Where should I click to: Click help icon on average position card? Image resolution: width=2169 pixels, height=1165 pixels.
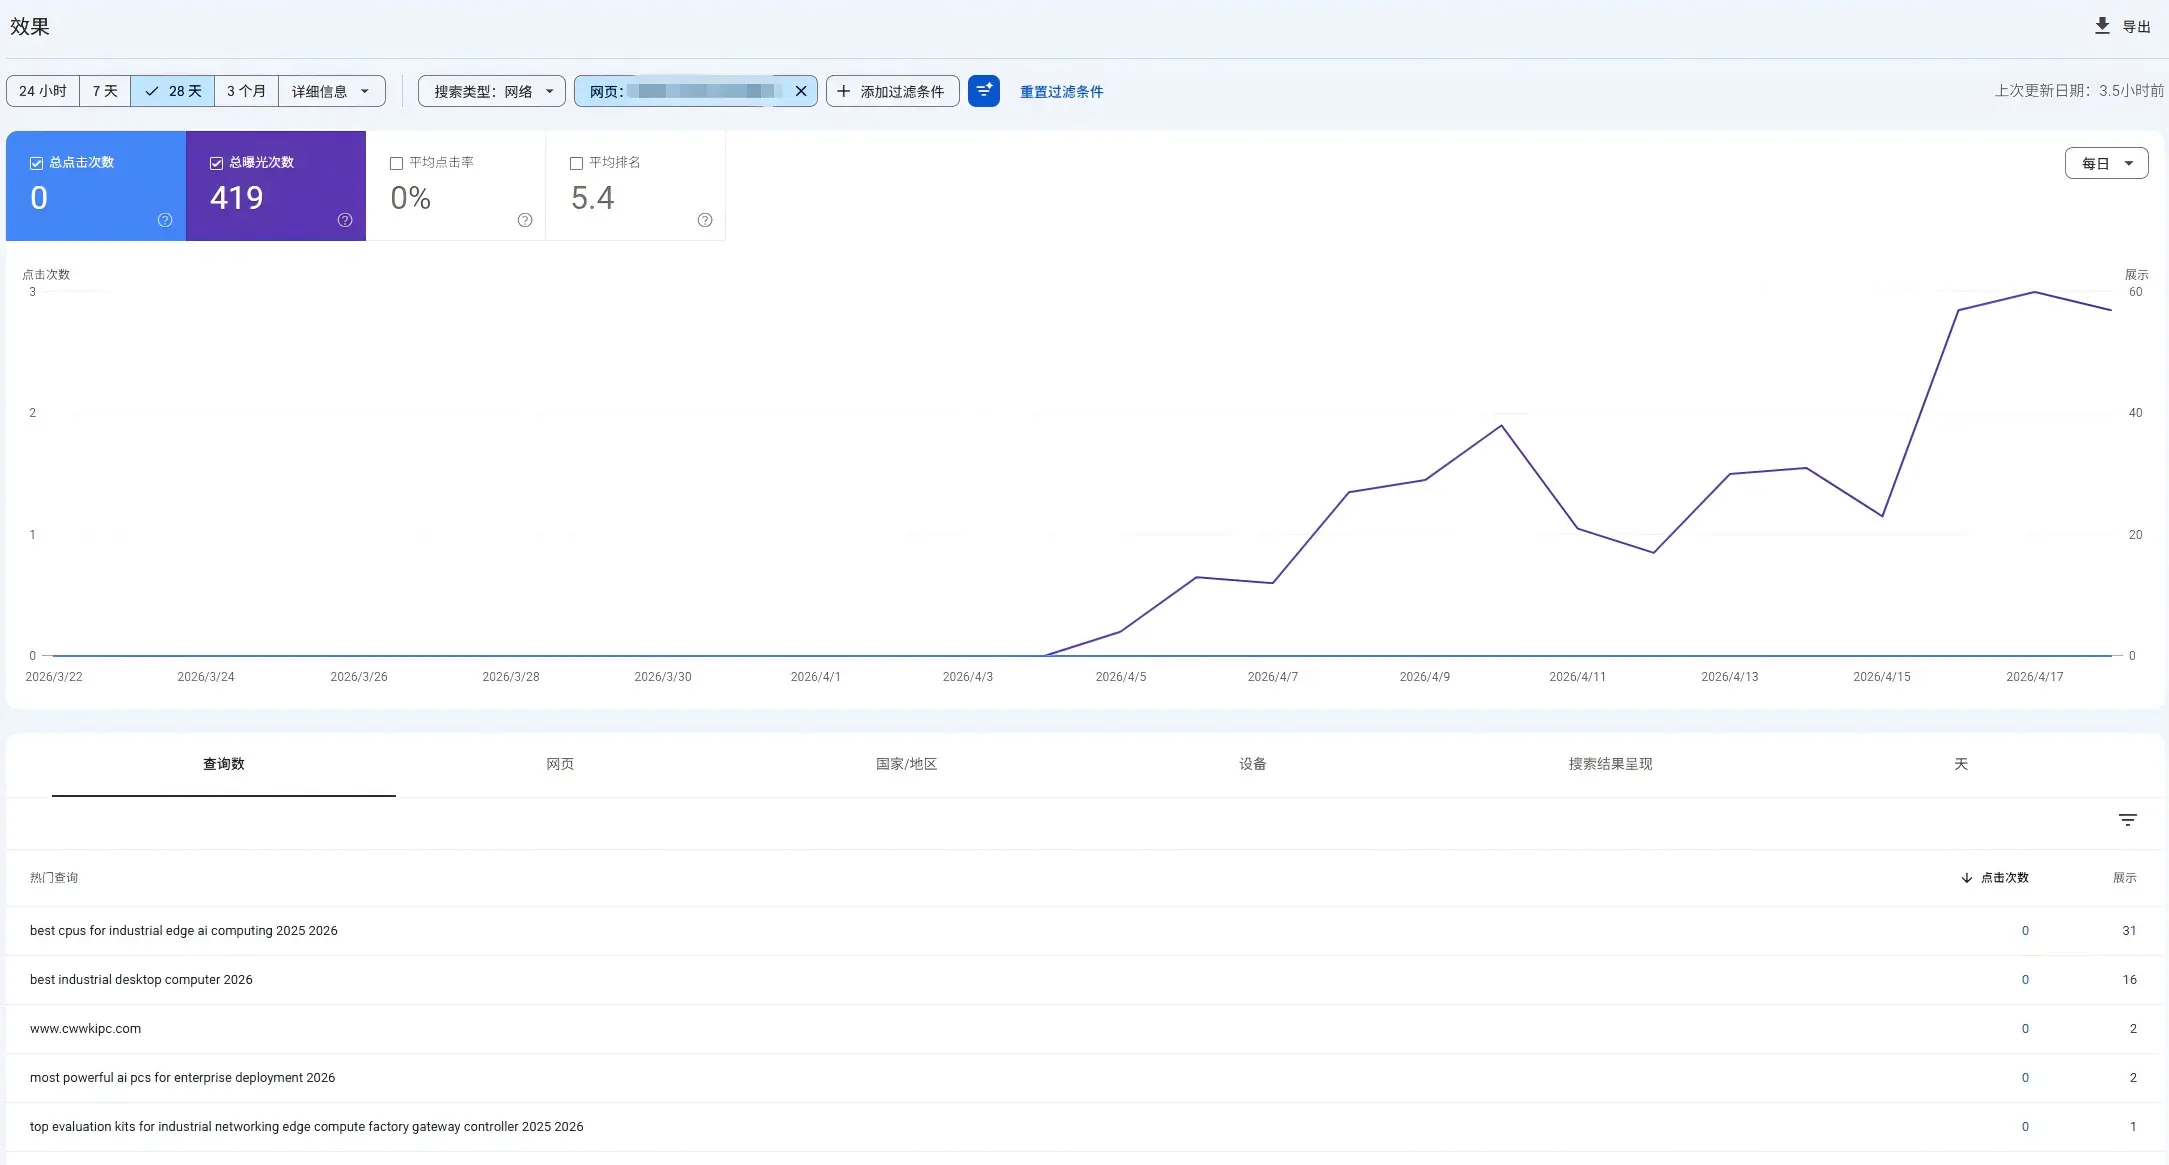[705, 220]
